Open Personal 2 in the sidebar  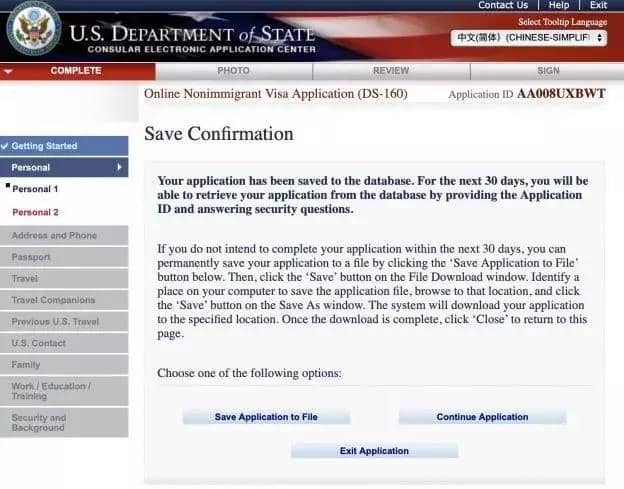[x=35, y=212]
